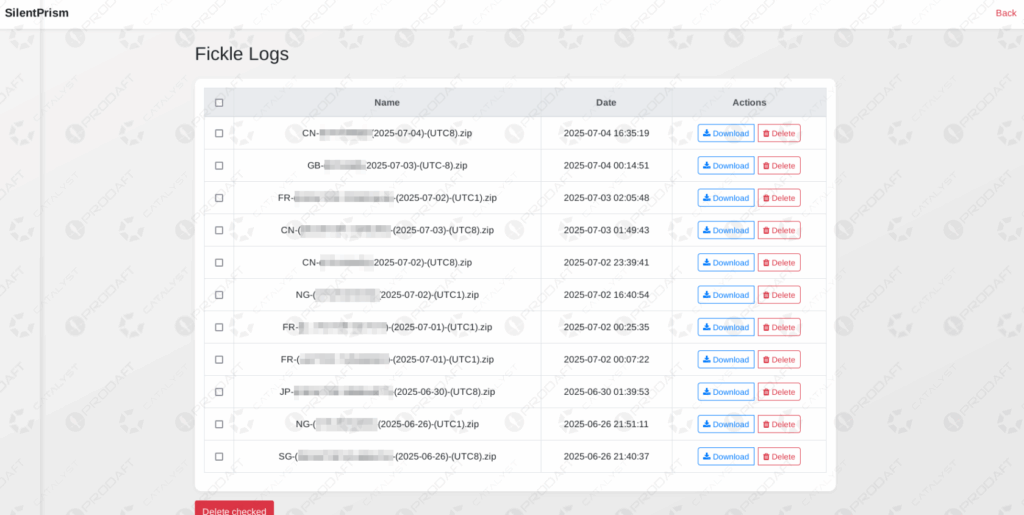The image size is (1024, 515).
Task: Click the date cell 2025-07-03 02:05:48
Action: (606, 198)
